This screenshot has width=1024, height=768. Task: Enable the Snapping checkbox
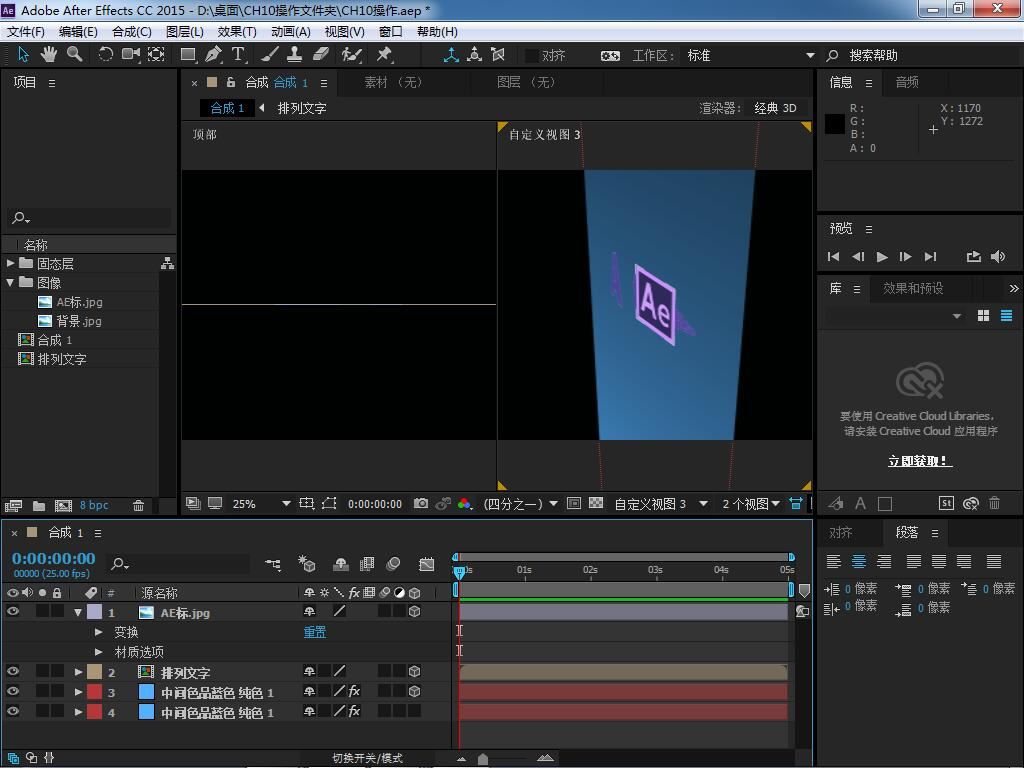tap(532, 56)
